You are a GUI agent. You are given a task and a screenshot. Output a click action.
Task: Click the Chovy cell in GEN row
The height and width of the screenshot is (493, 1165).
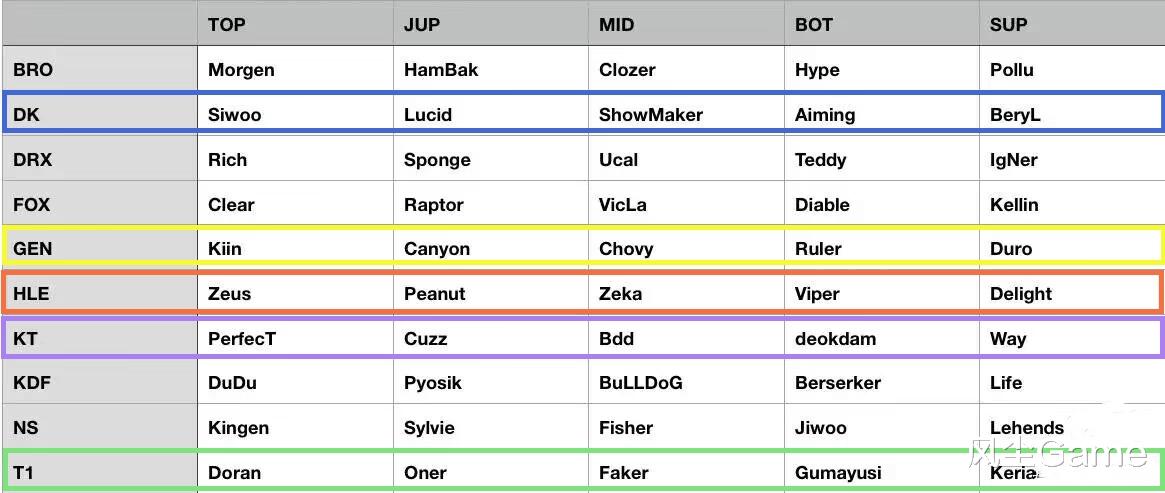click(x=686, y=249)
